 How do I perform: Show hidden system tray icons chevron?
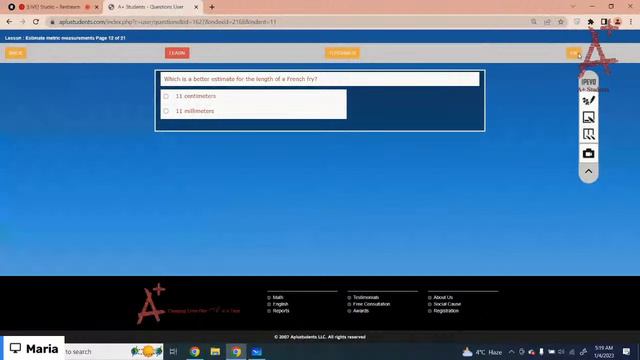[x=511, y=352]
